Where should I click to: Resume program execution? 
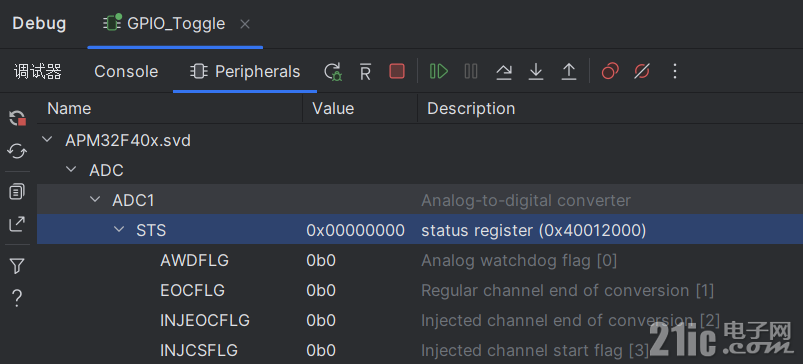click(439, 71)
